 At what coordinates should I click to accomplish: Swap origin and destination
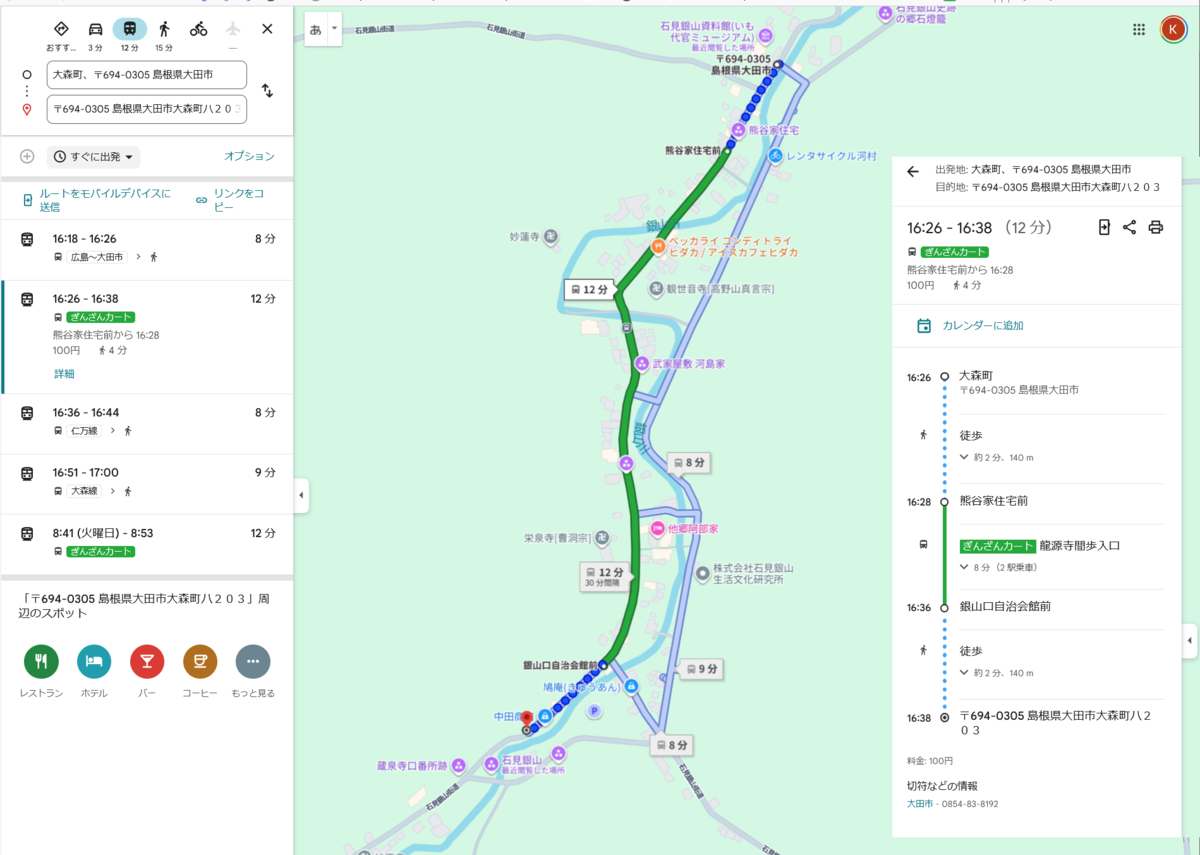tap(267, 91)
